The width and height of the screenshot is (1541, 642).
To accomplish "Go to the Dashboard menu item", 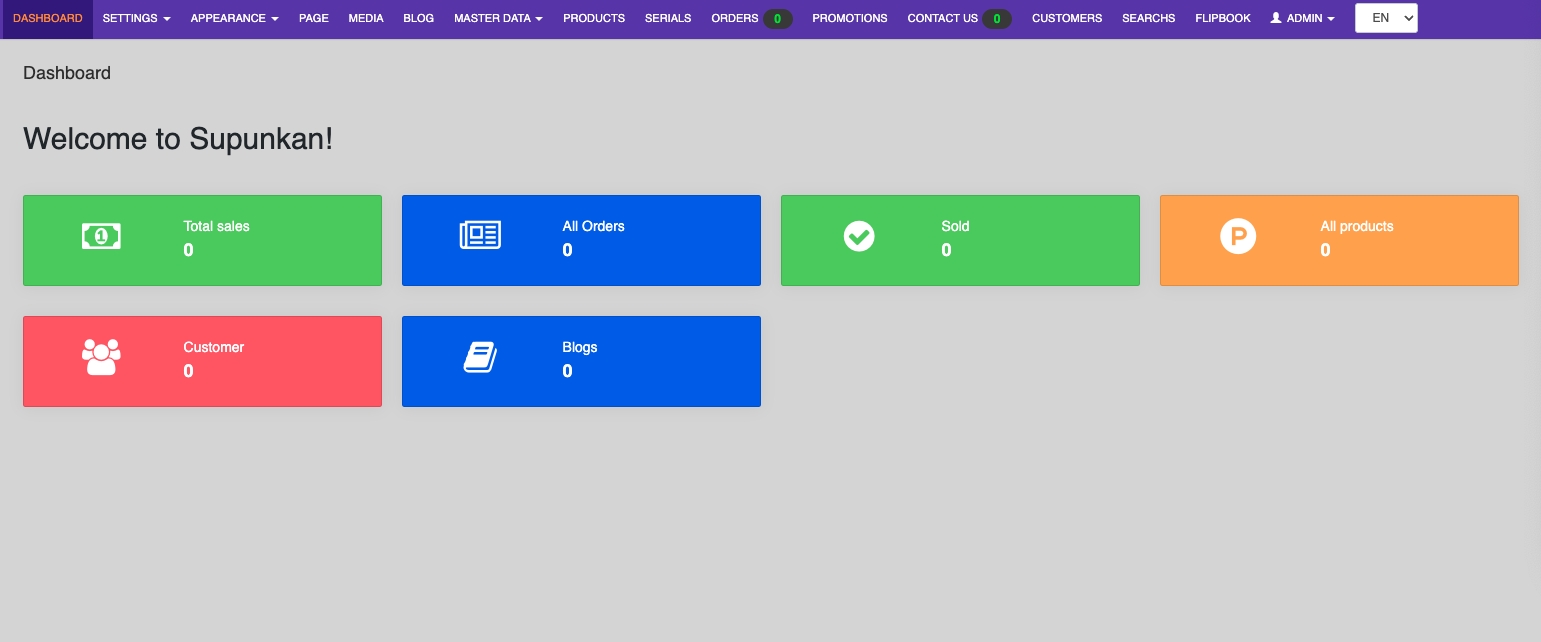I will 47,19.
